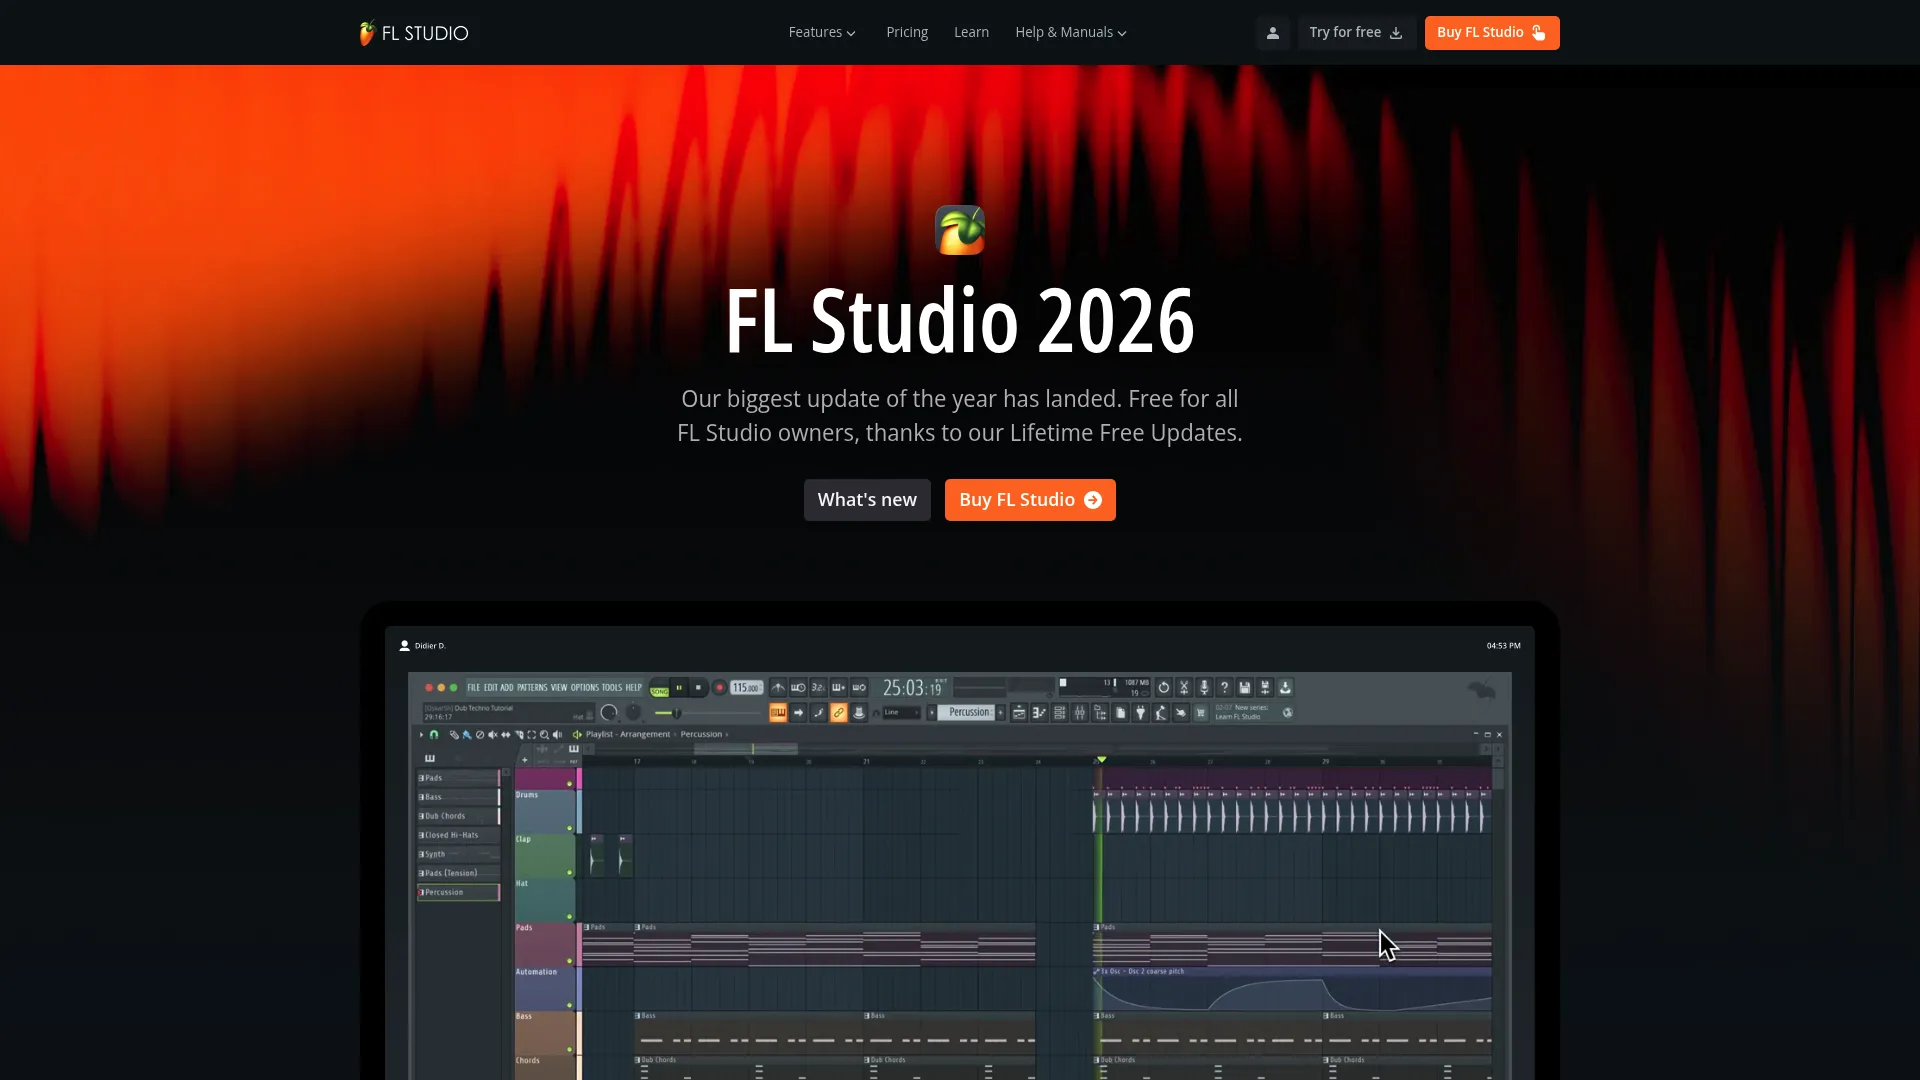This screenshot has width=1920, height=1080.
Task: Click the globe news icon
Action: tap(1288, 713)
